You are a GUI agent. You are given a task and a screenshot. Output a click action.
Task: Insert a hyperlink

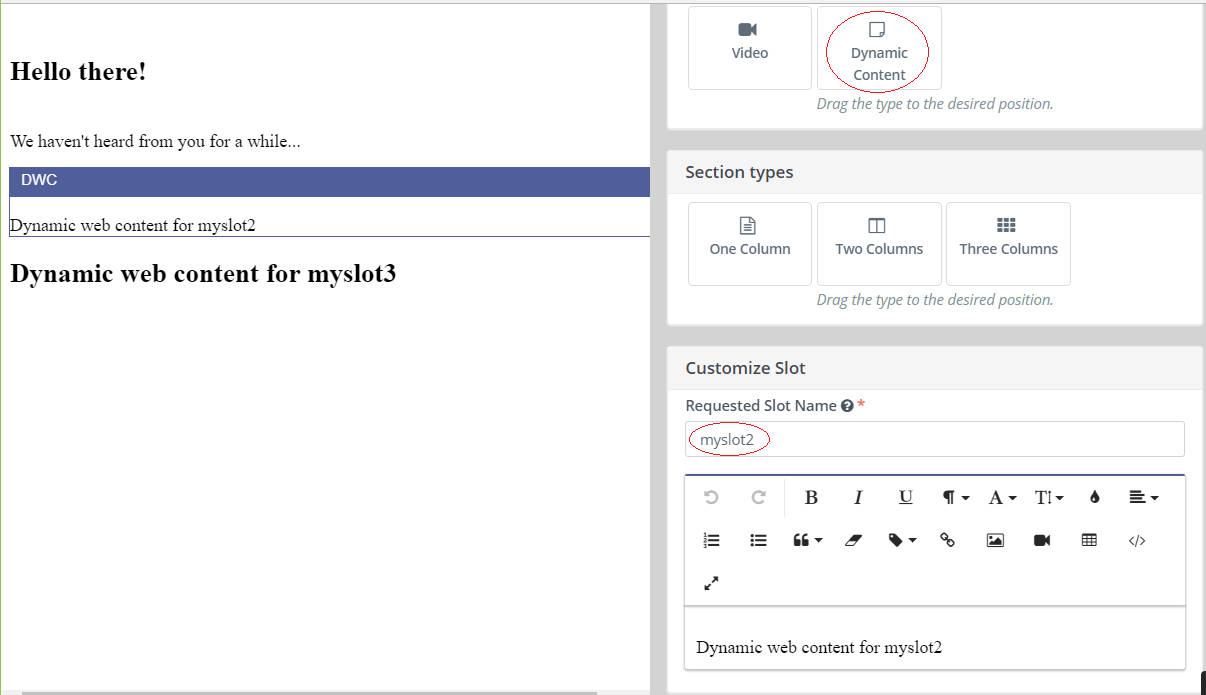click(947, 540)
